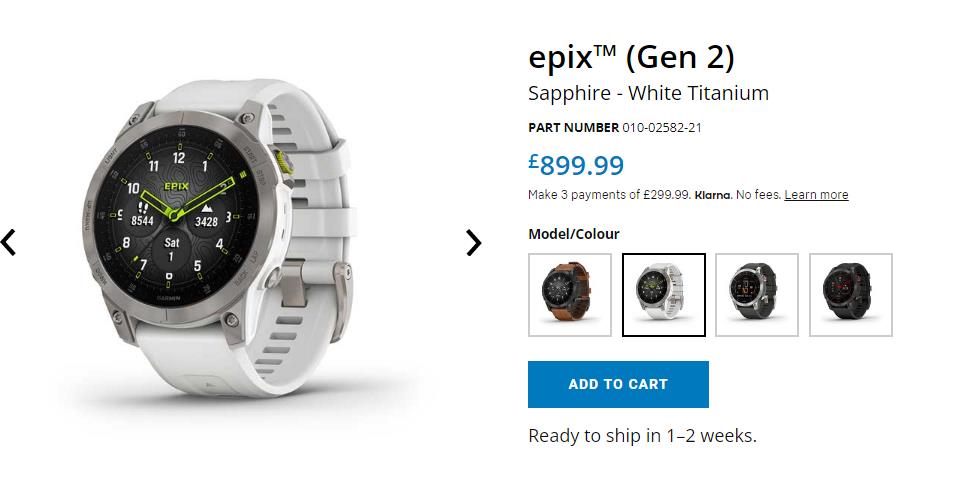Choose the brown leather band watch model
Image resolution: width=967 pixels, height=494 pixels.
pyautogui.click(x=570, y=295)
